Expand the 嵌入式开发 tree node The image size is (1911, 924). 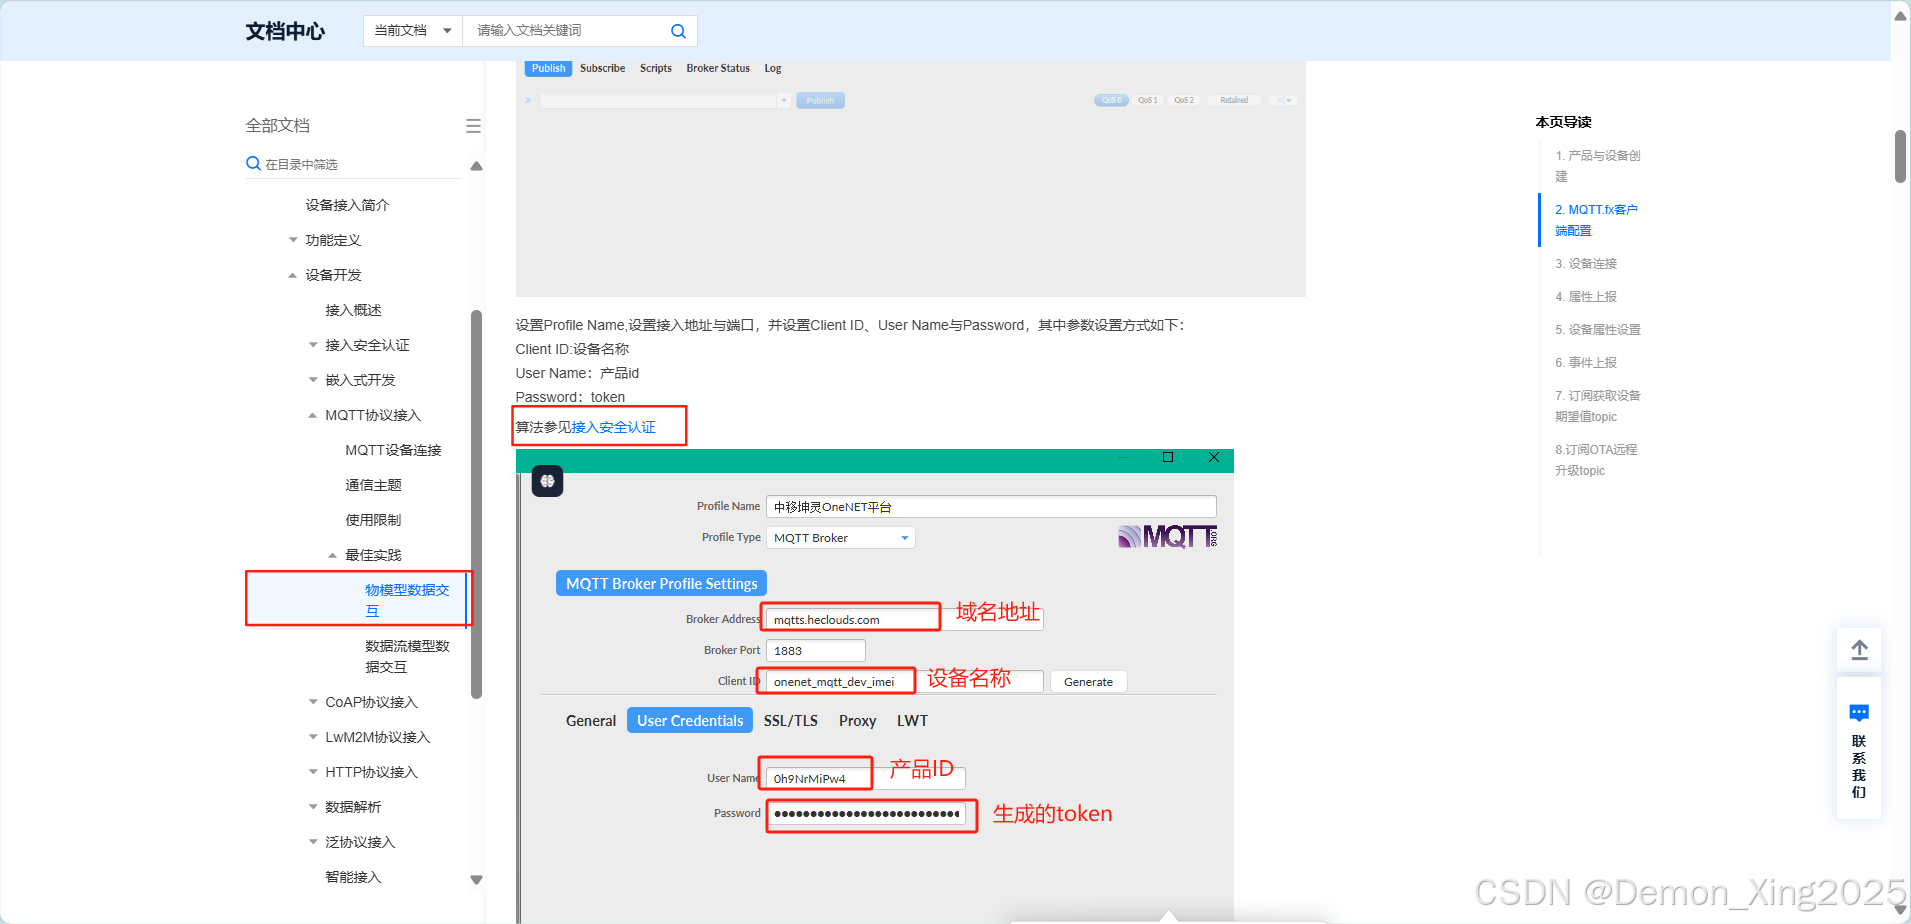313,380
